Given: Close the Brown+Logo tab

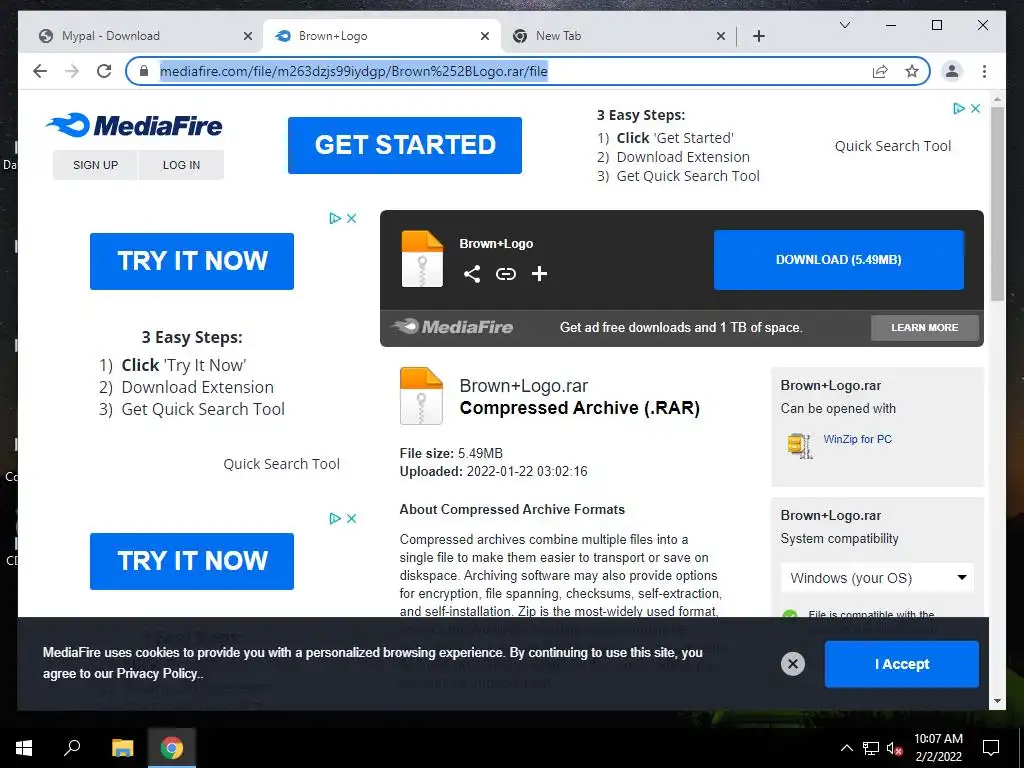Looking at the screenshot, I should click(x=485, y=36).
